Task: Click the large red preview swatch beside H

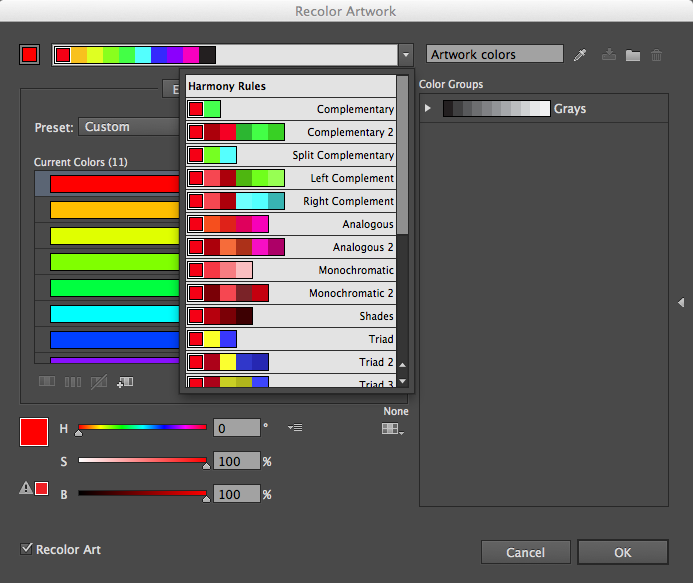Action: (34, 432)
